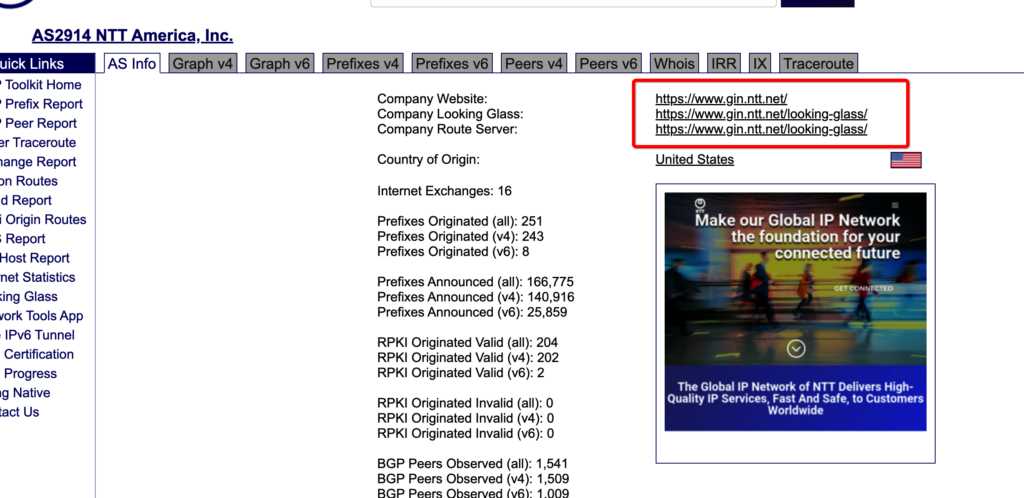The width and height of the screenshot is (1024, 498).
Task: Open the Company Looking Glass URL
Action: click(761, 114)
